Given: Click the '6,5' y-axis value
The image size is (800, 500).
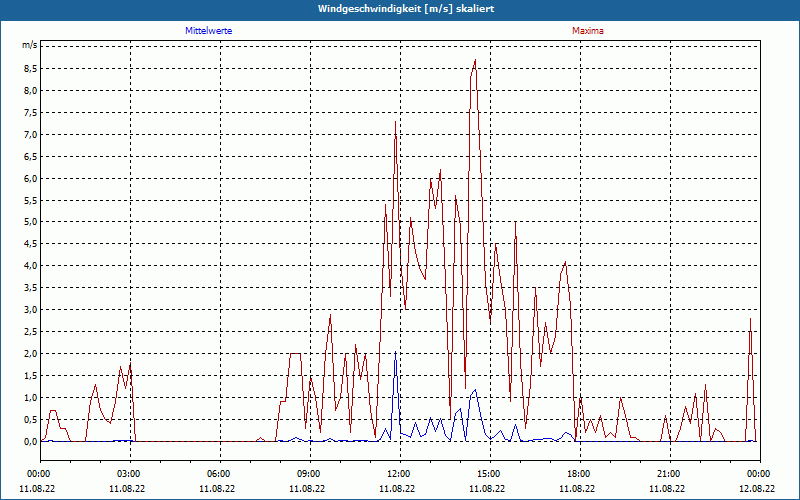Looking at the screenshot, I should point(30,157).
